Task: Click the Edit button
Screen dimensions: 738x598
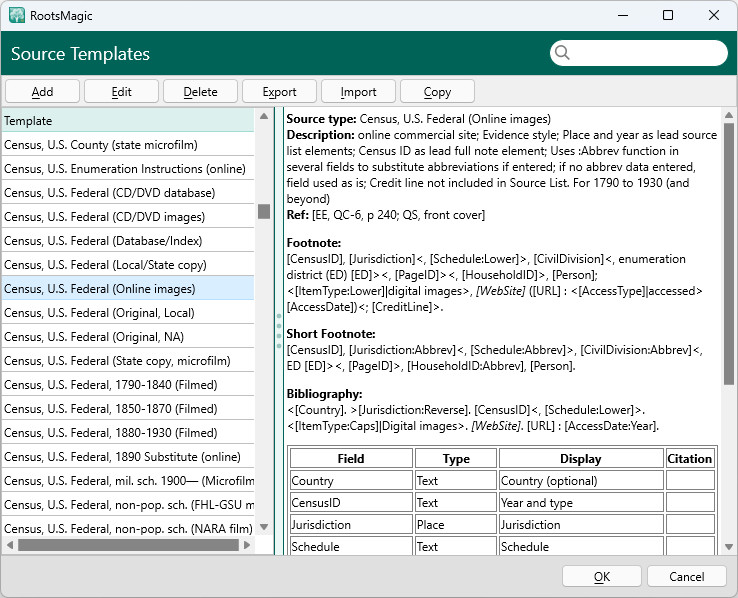Action: tap(121, 91)
